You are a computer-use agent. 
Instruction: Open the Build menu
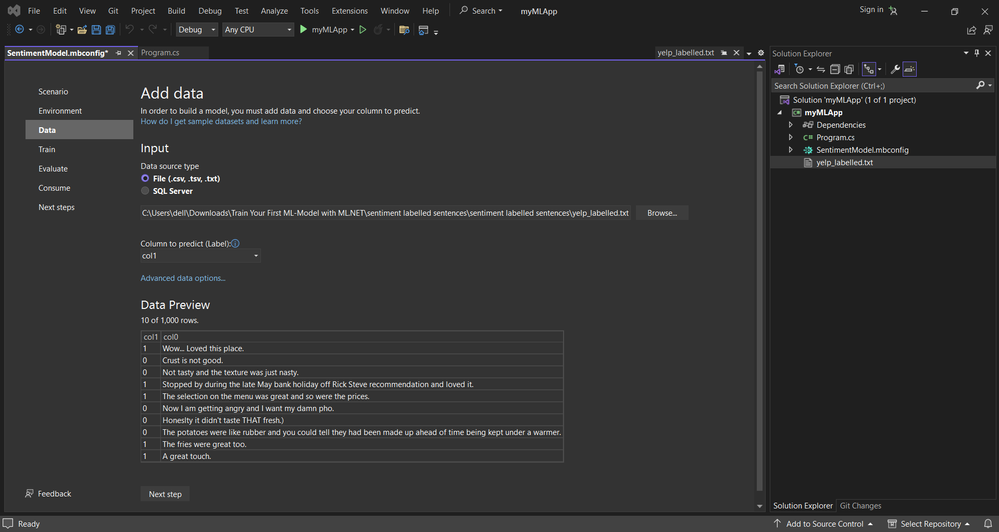point(176,11)
